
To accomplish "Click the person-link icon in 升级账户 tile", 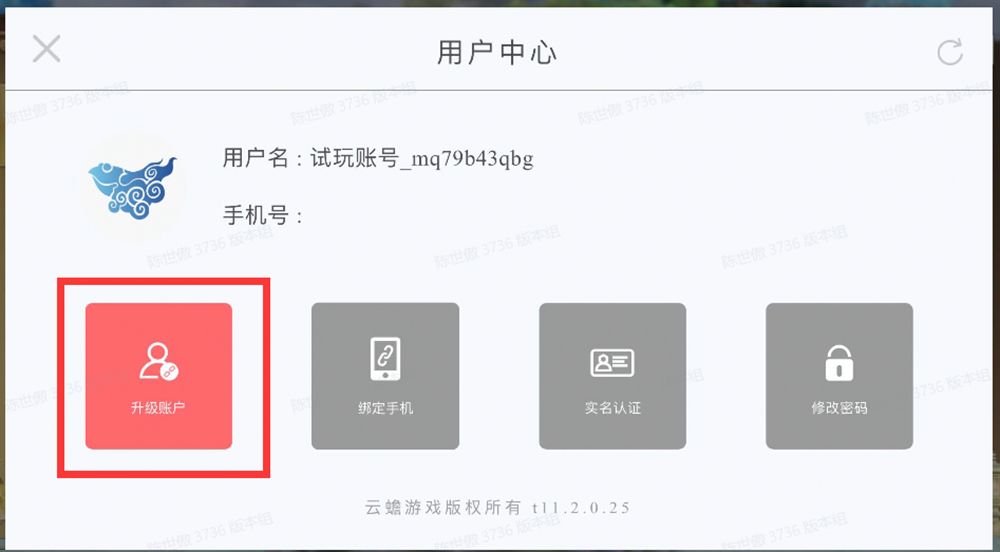I will [159, 361].
